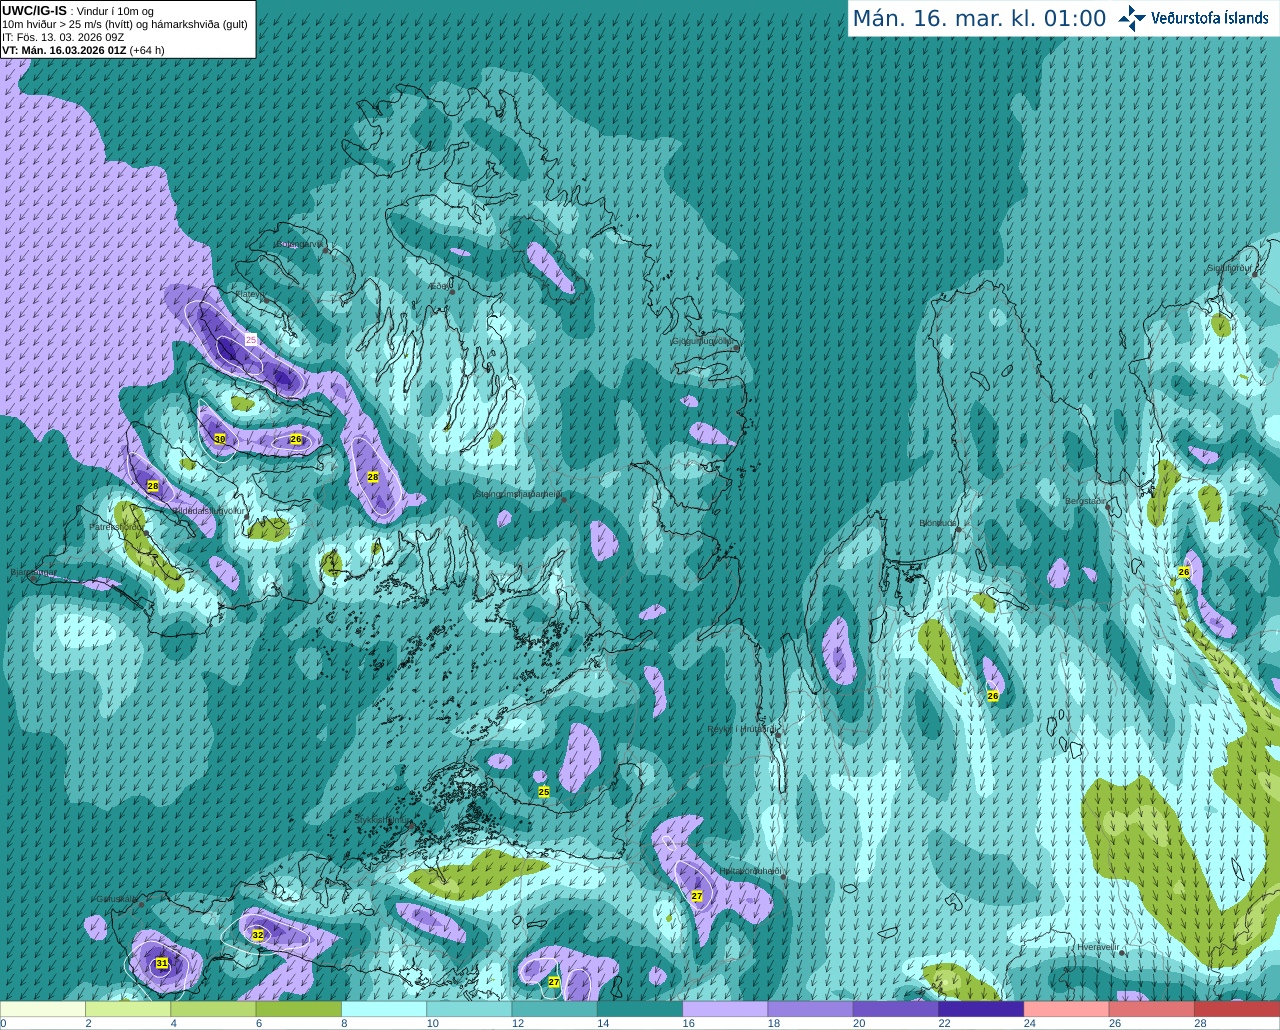
Task: Click the yellow gust label 30
Action: click(x=220, y=439)
